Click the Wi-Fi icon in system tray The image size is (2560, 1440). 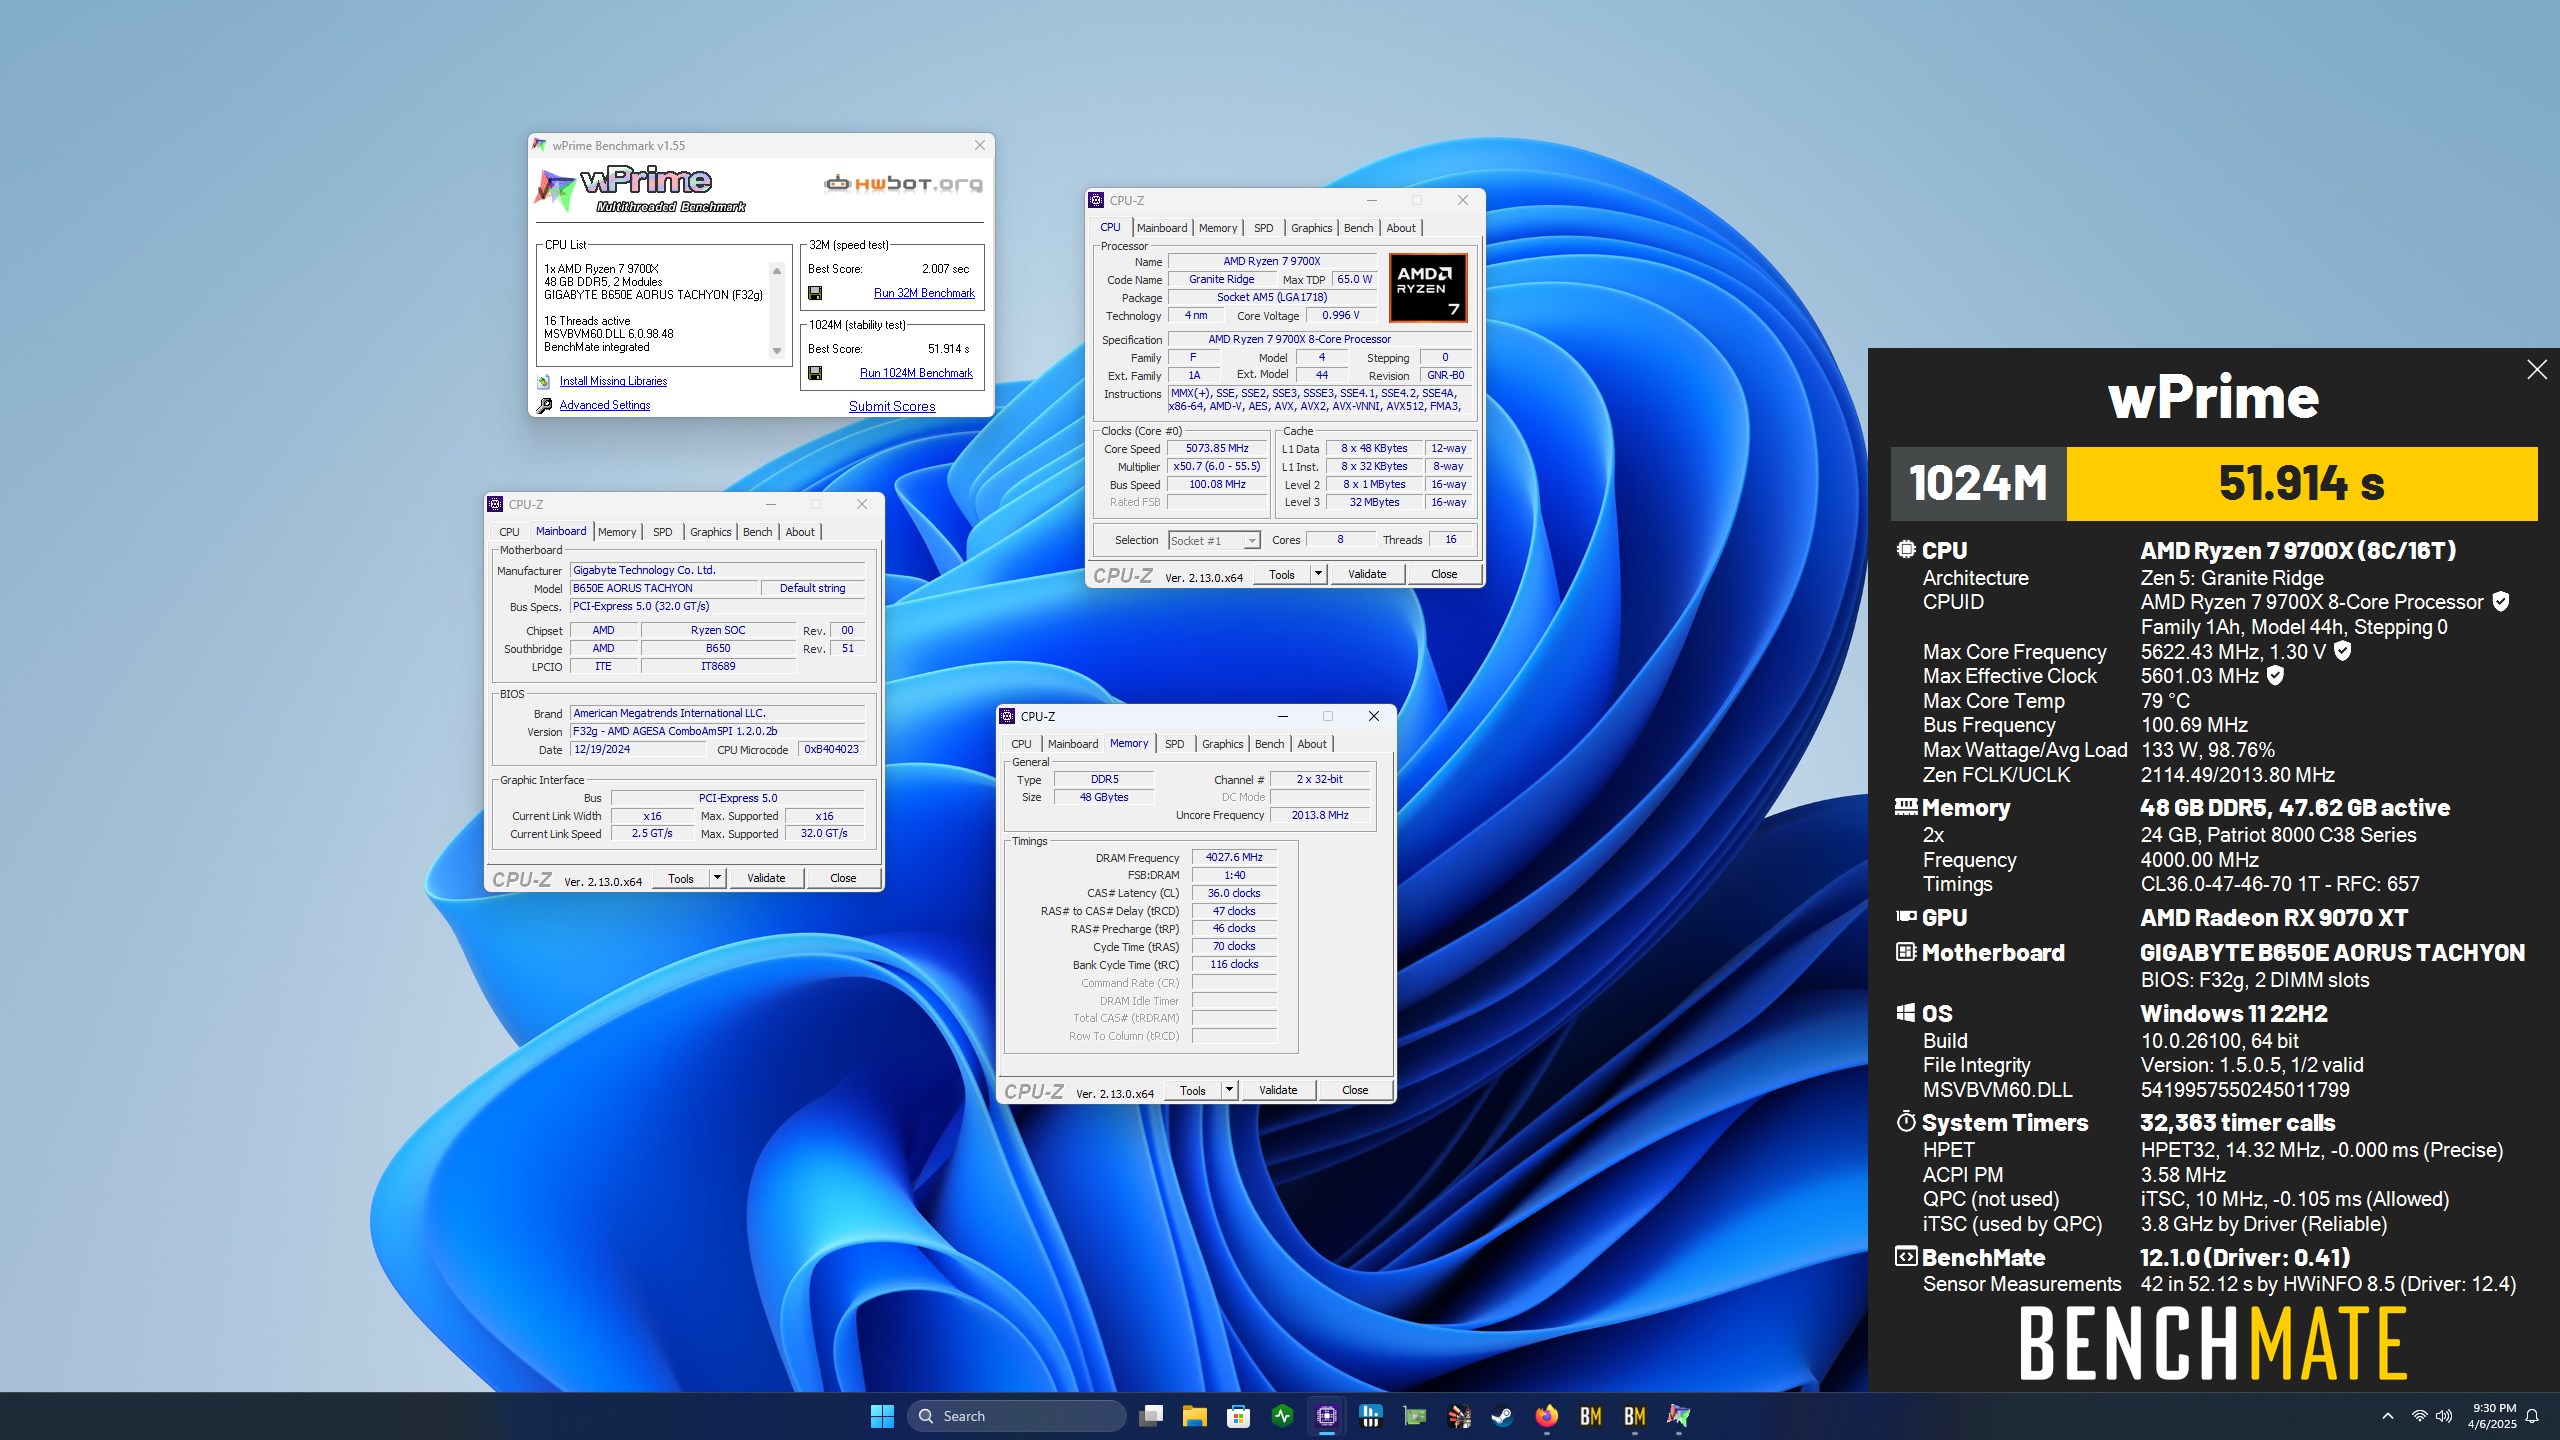2419,1416
